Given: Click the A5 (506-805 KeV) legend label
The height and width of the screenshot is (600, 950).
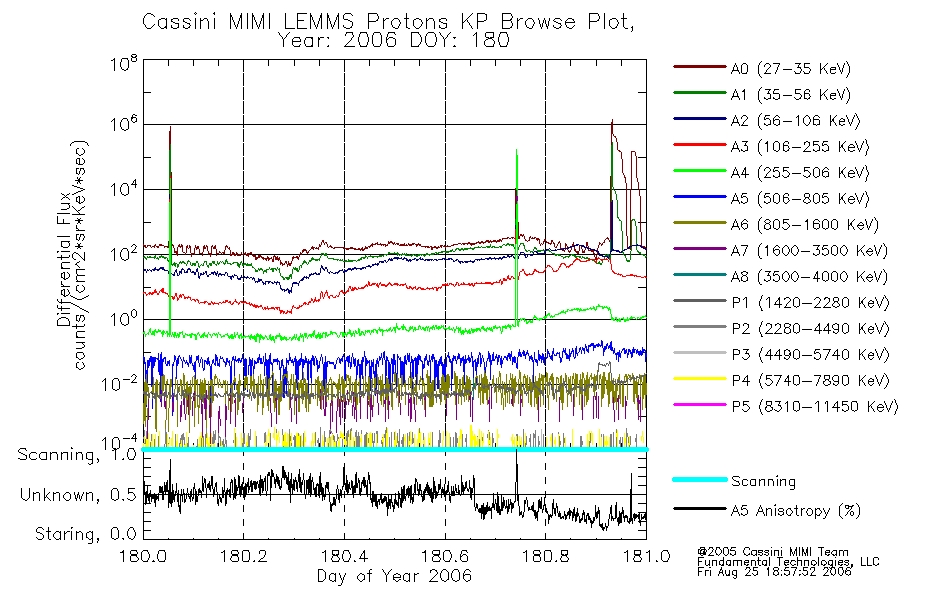Looking at the screenshot, I should click(x=800, y=199).
